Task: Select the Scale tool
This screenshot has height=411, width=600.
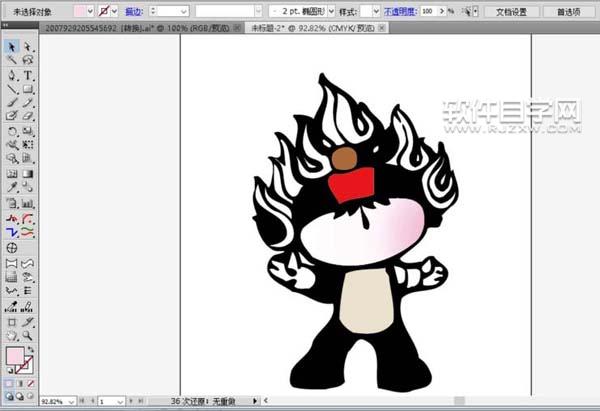Action: [x=27, y=131]
